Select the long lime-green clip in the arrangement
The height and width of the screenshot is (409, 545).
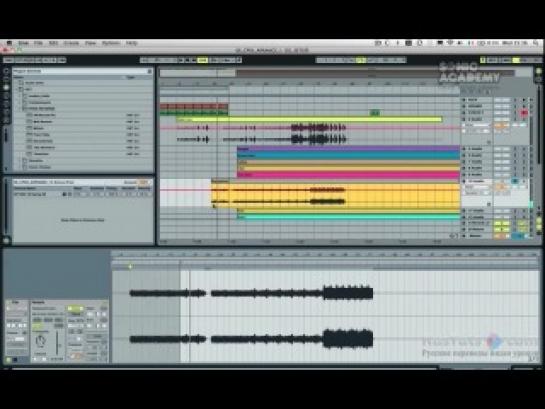[x=309, y=120]
